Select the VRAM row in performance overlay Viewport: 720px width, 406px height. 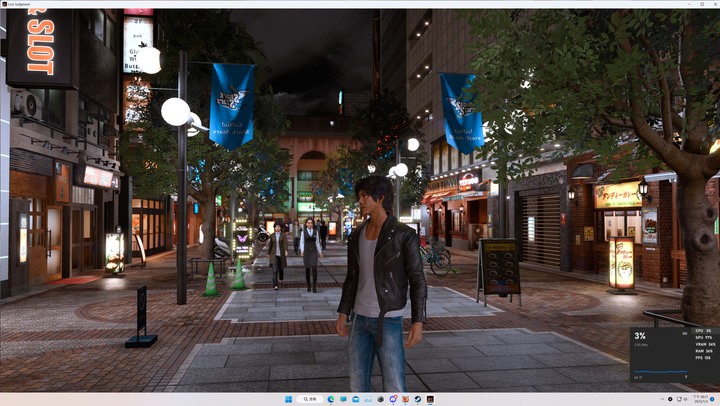pos(705,344)
